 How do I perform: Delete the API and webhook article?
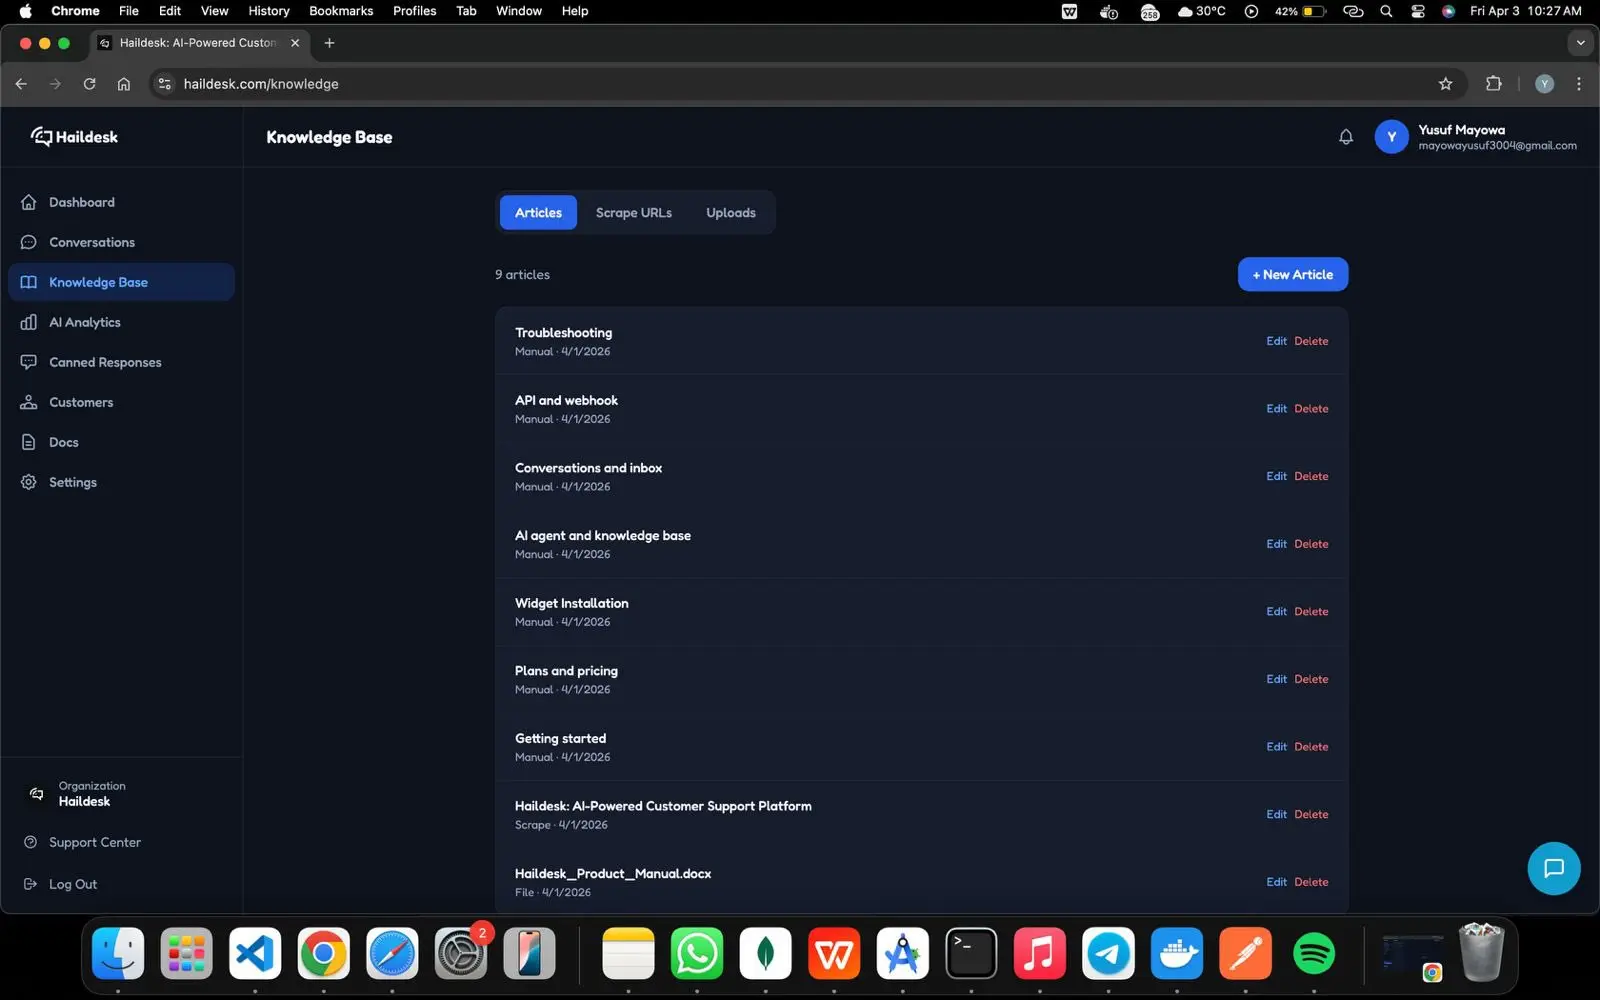1311,409
